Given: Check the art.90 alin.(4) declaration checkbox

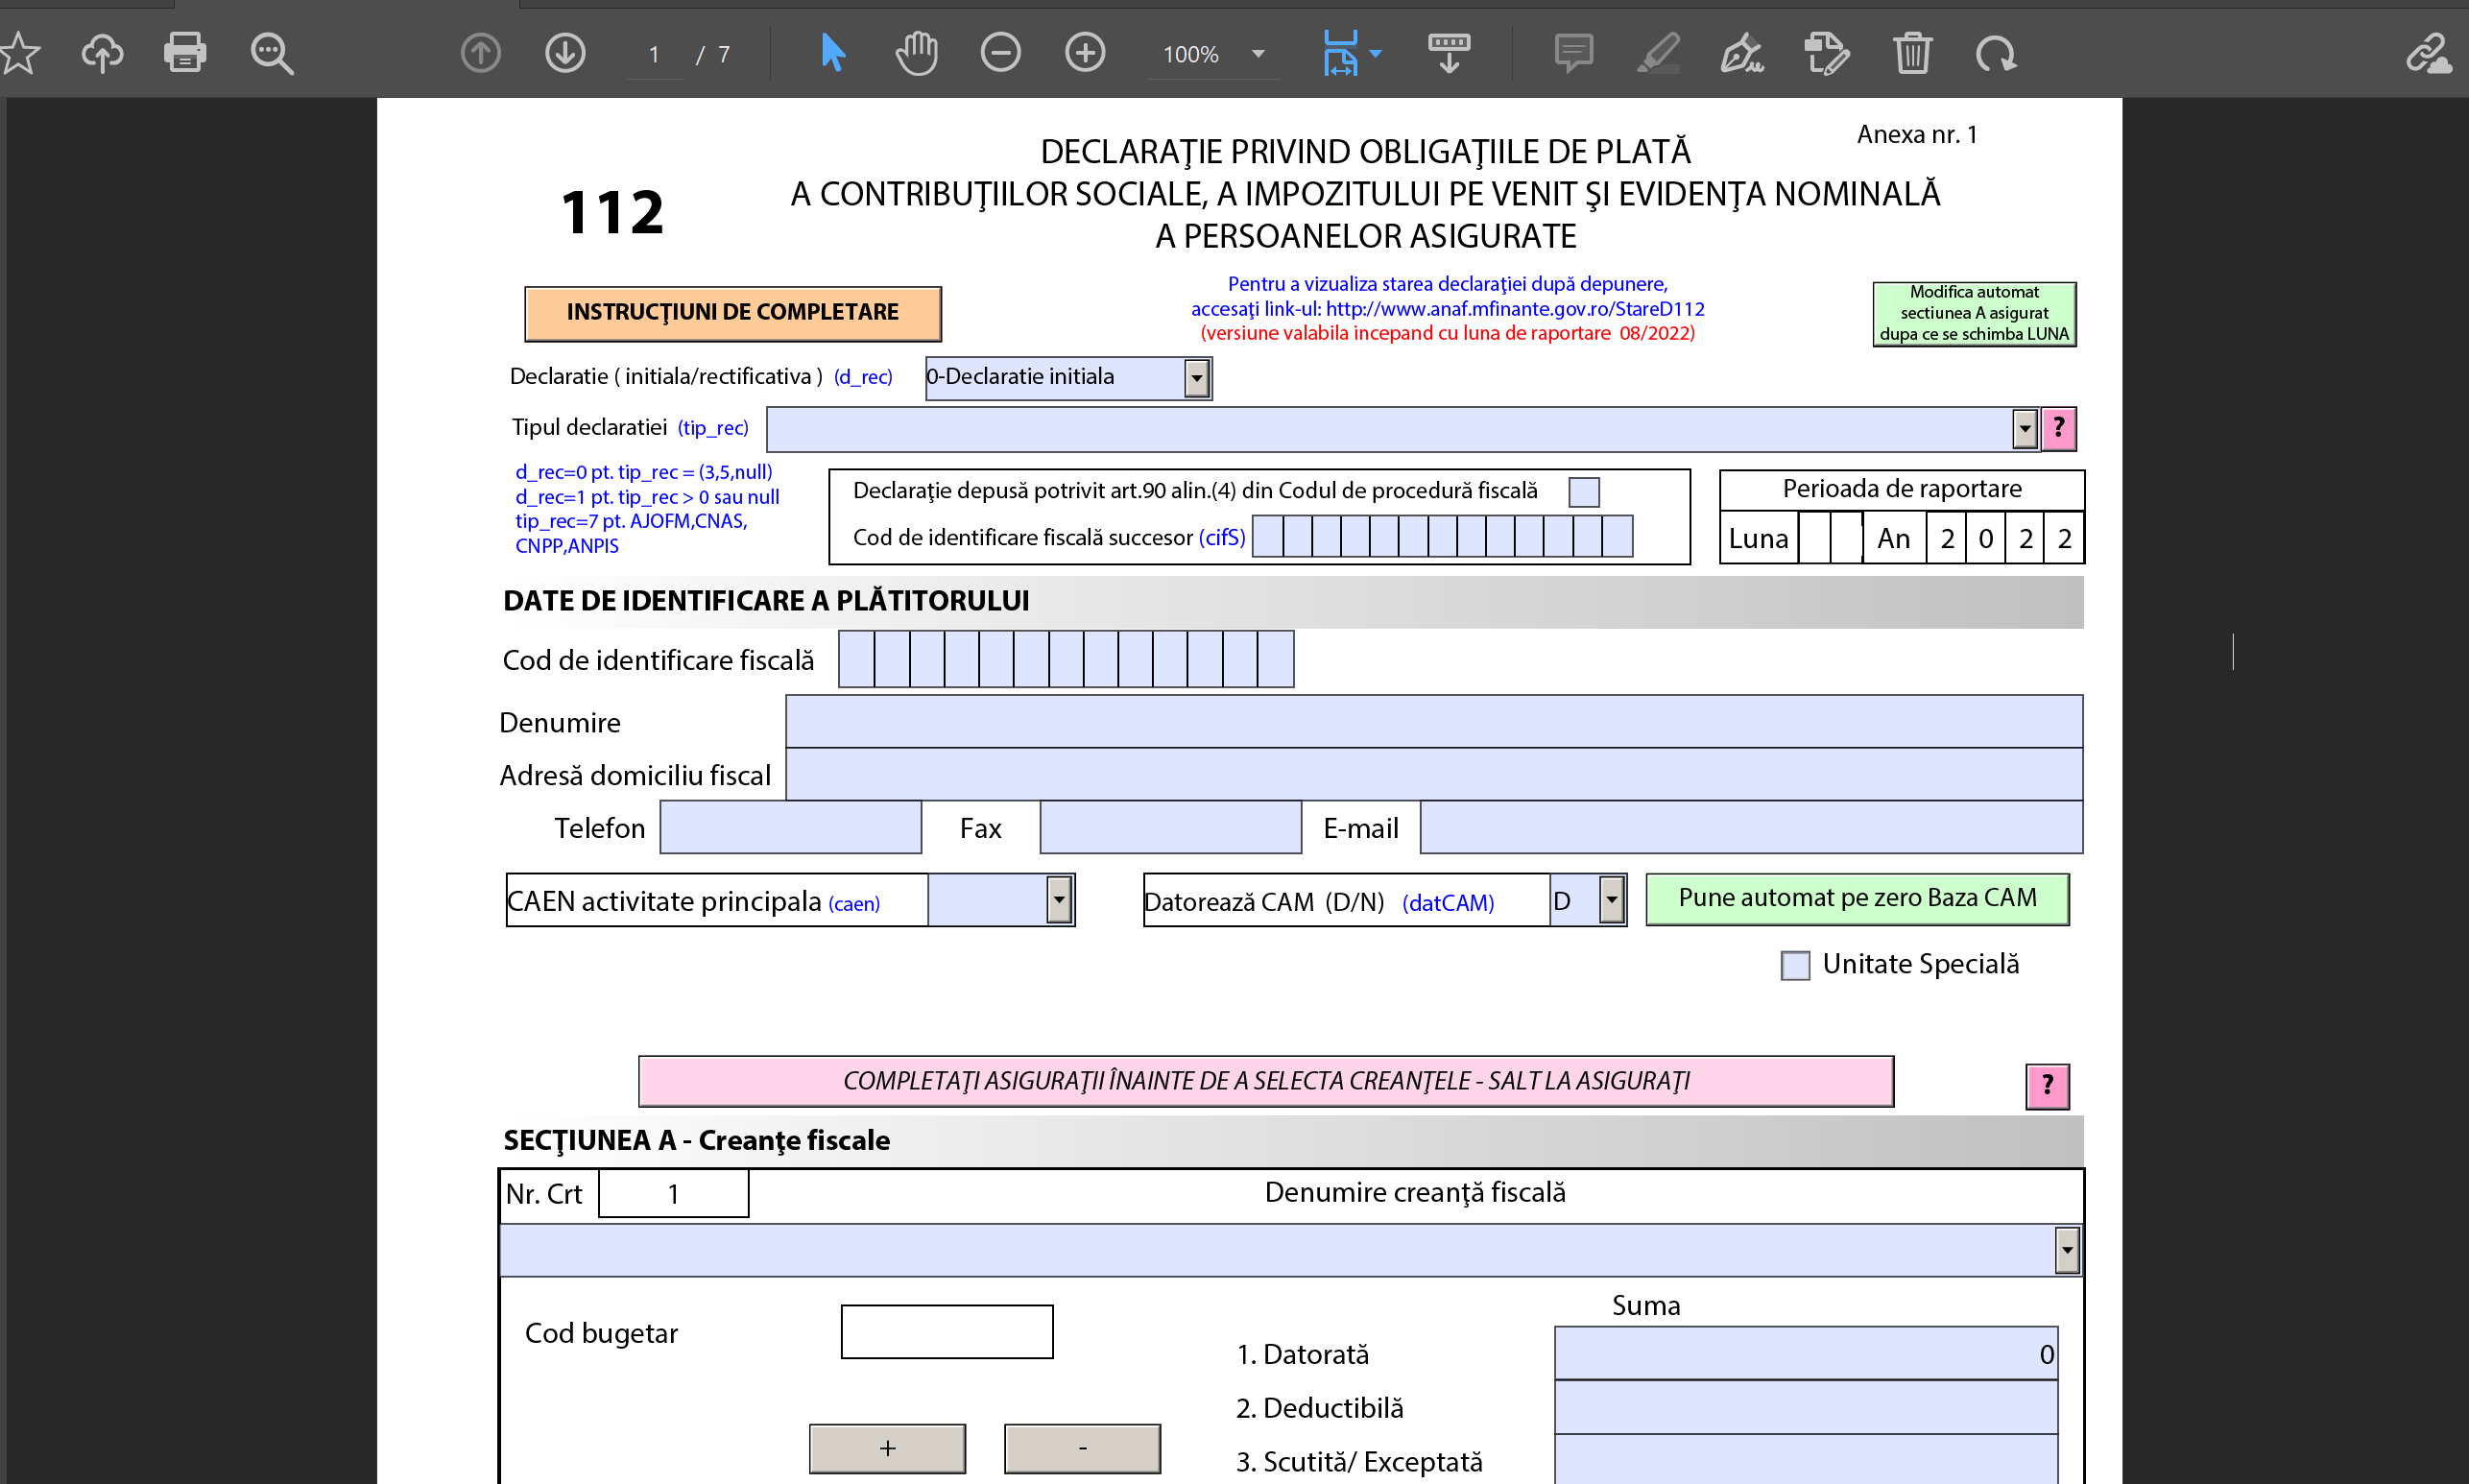Looking at the screenshot, I should [x=1583, y=492].
